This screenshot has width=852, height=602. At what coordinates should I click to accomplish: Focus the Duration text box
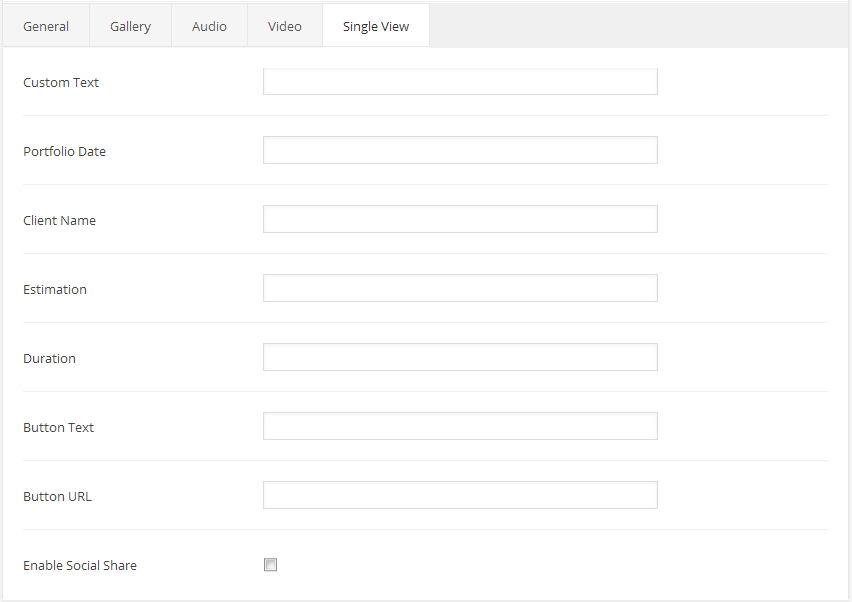(460, 357)
